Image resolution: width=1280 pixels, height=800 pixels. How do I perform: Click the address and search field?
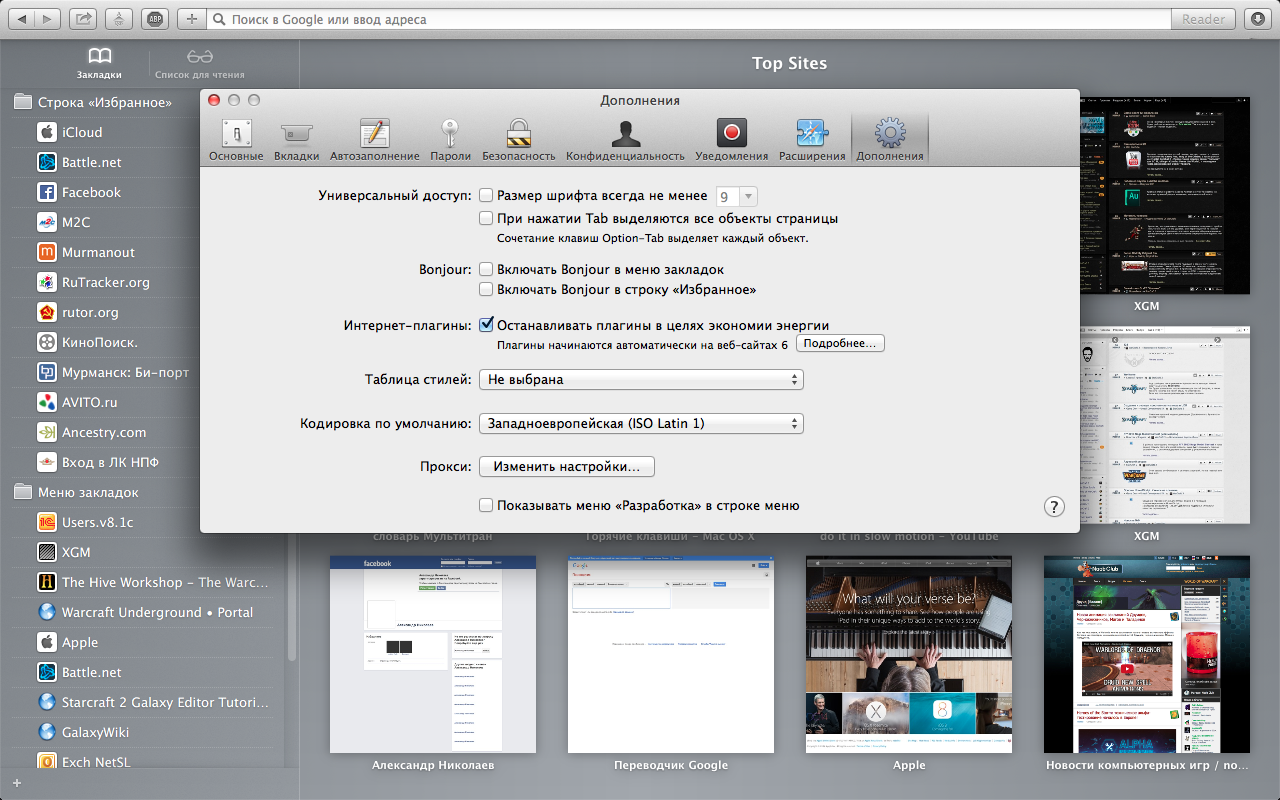[690, 19]
